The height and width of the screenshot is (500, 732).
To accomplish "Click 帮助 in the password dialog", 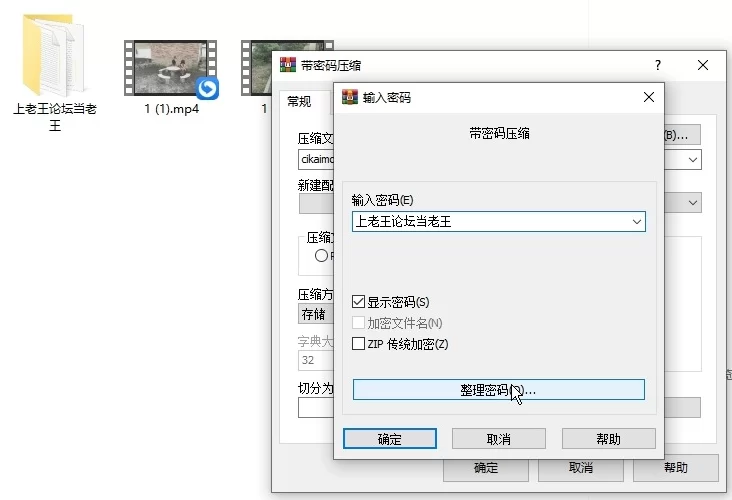I will coord(608,439).
